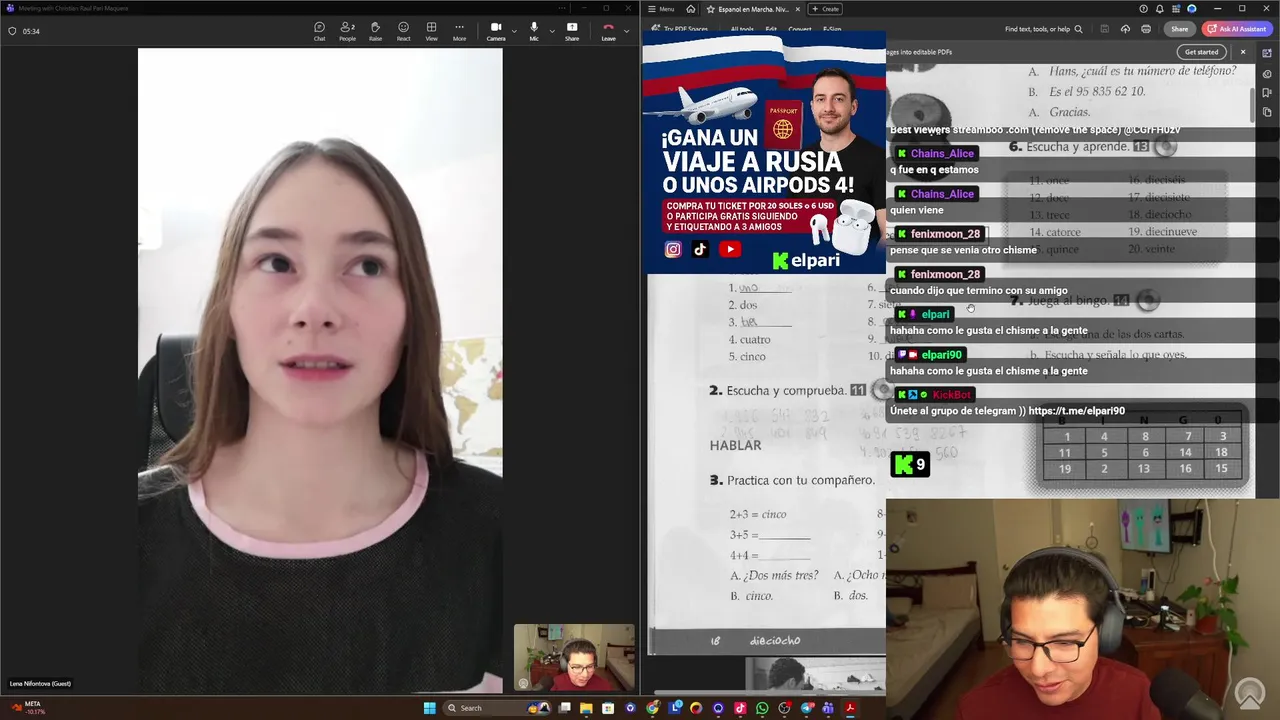Open Acrobat Menu button

(x=661, y=9)
